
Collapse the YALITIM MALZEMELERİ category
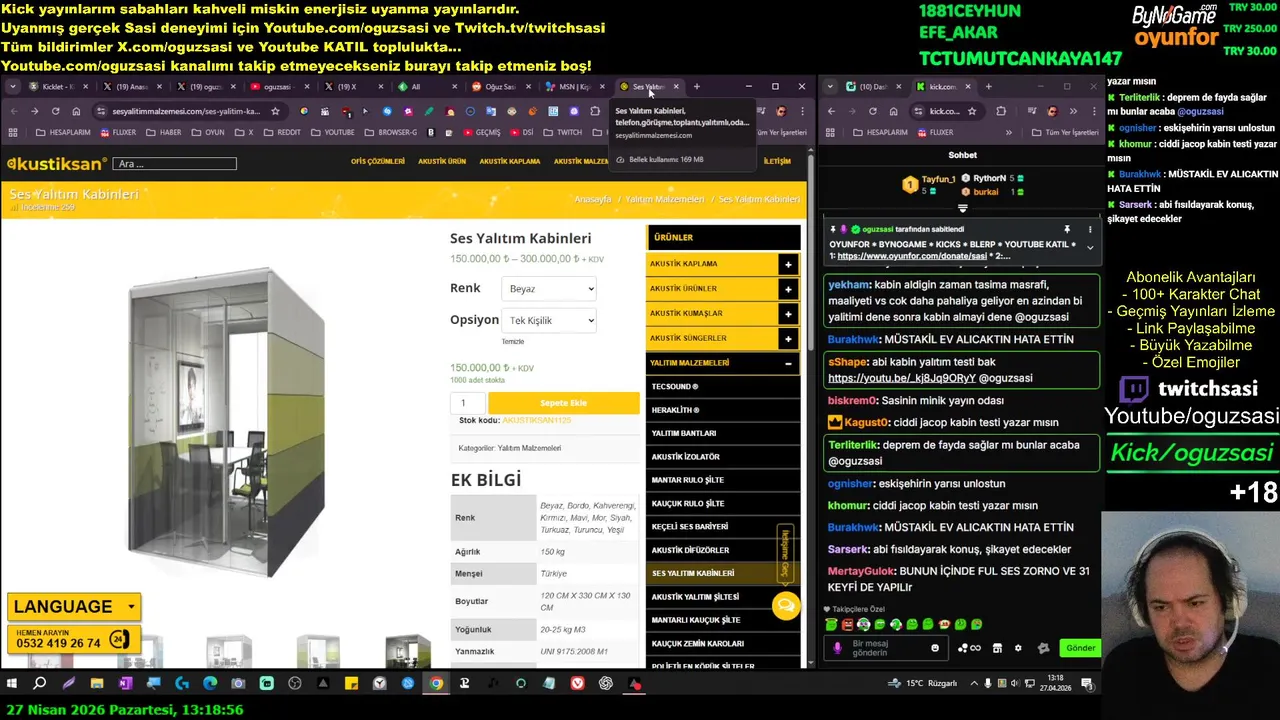pyautogui.click(x=788, y=363)
